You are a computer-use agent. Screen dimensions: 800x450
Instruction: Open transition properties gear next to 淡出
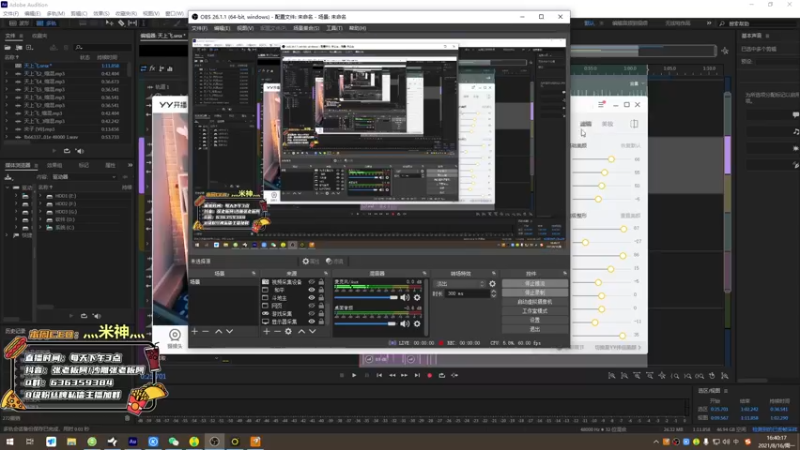(x=492, y=284)
